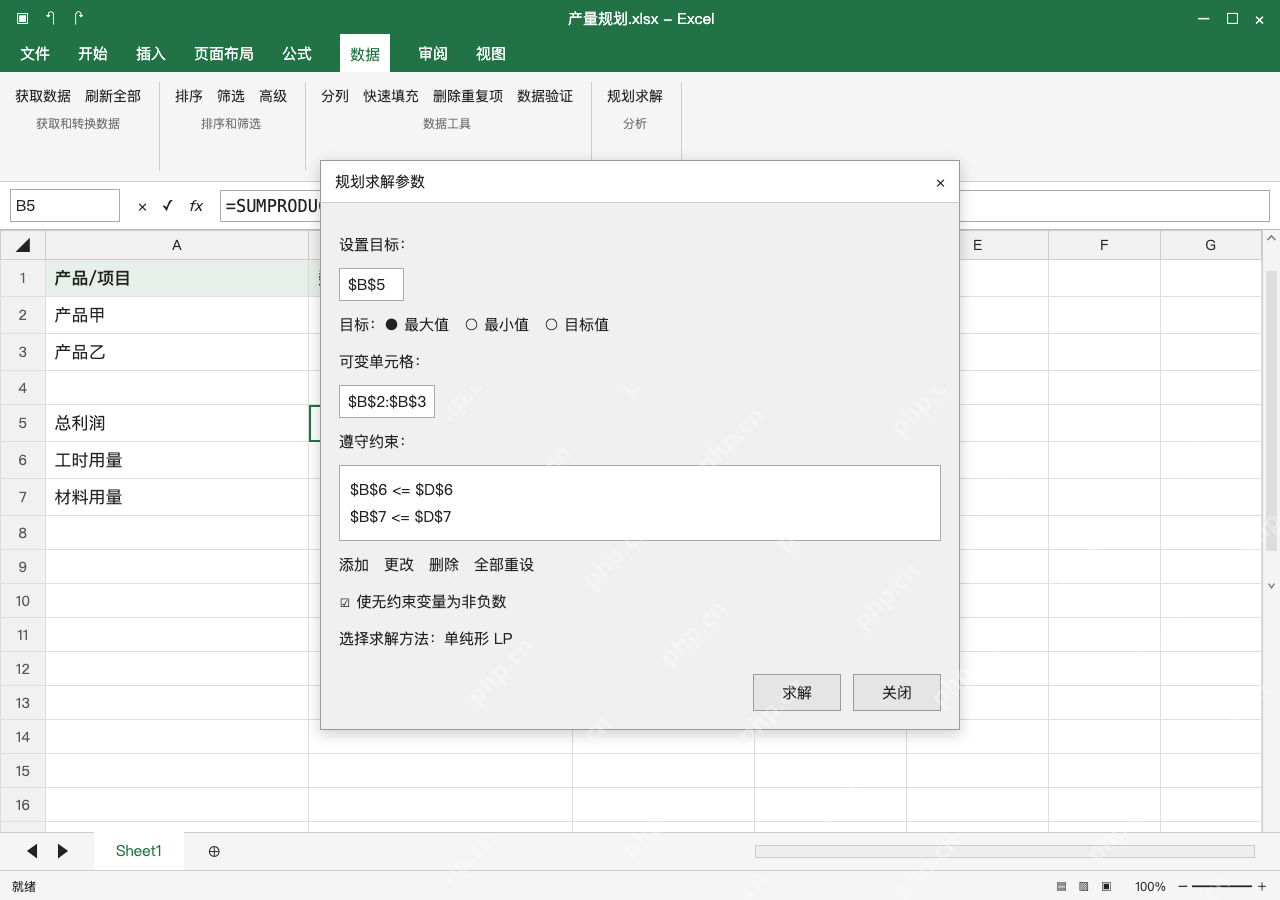
Task: Select column F header
Action: click(1104, 245)
